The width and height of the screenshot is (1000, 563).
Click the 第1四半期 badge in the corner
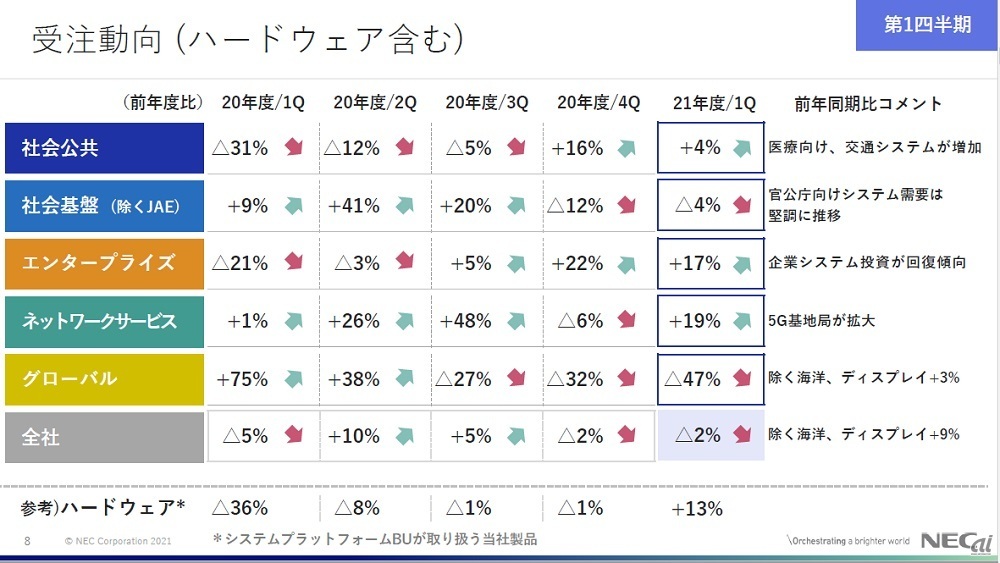click(x=927, y=25)
